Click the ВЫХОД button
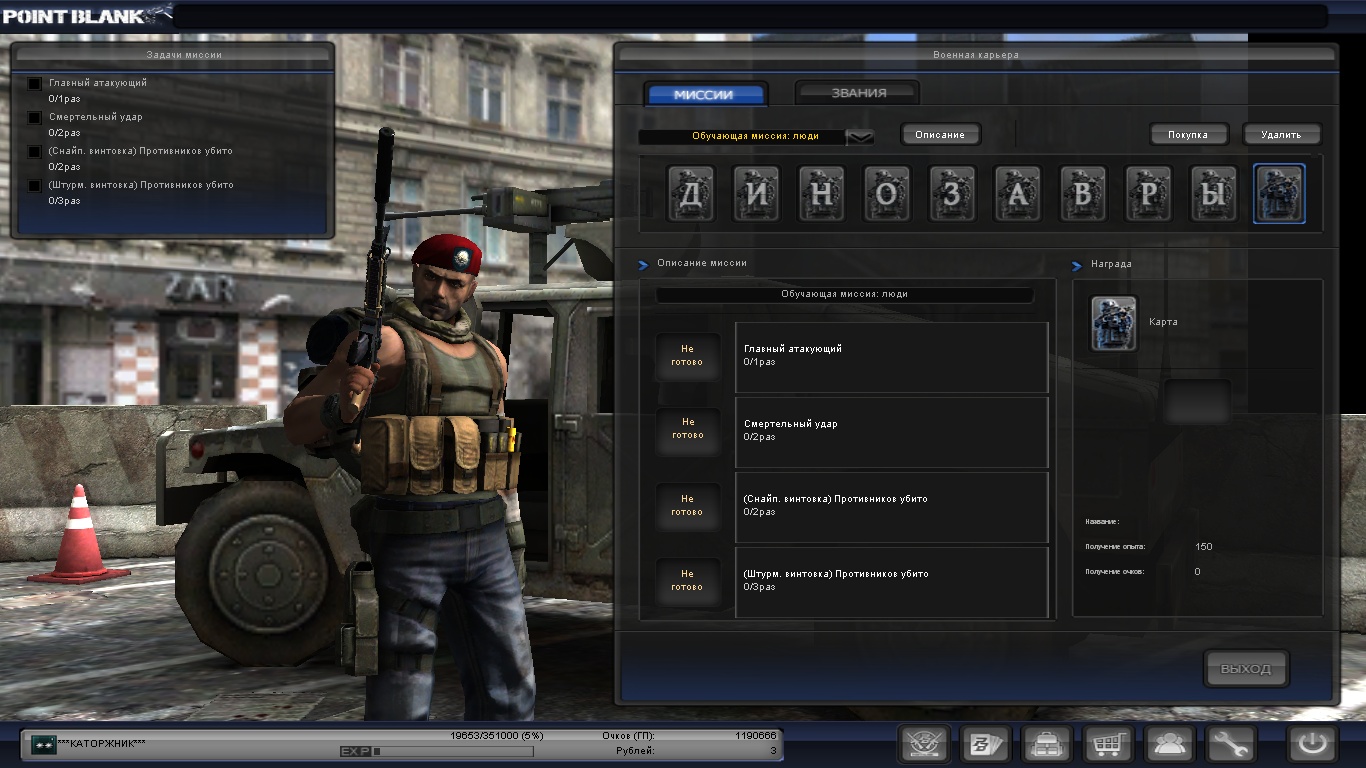Viewport: 1366px width, 768px height. (x=1246, y=669)
